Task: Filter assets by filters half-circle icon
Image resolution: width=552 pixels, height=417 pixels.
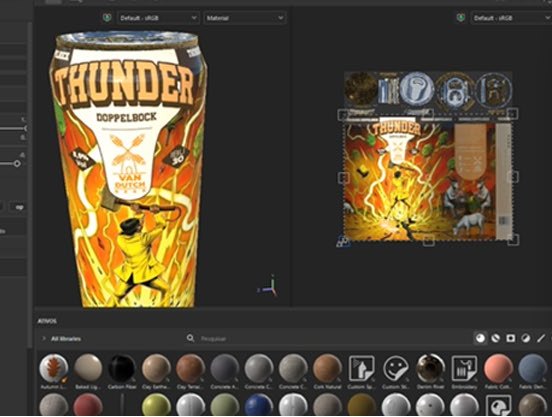Action: coord(526,338)
